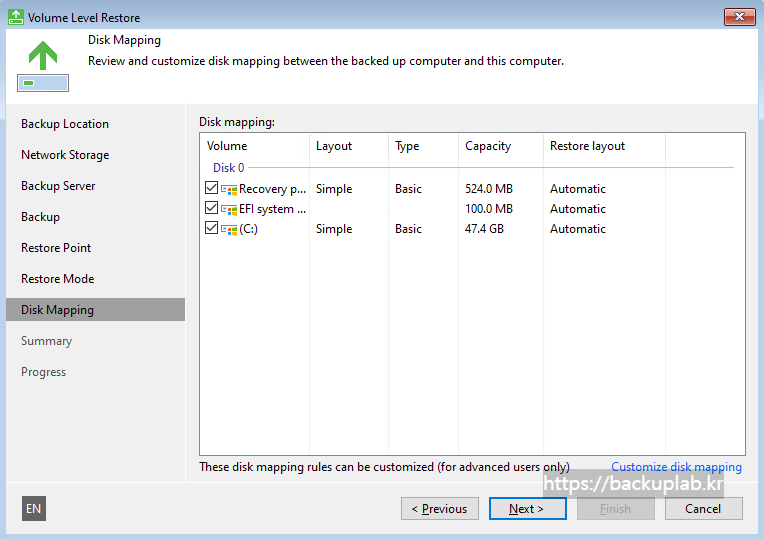Go to the Network Storage step

point(65,155)
